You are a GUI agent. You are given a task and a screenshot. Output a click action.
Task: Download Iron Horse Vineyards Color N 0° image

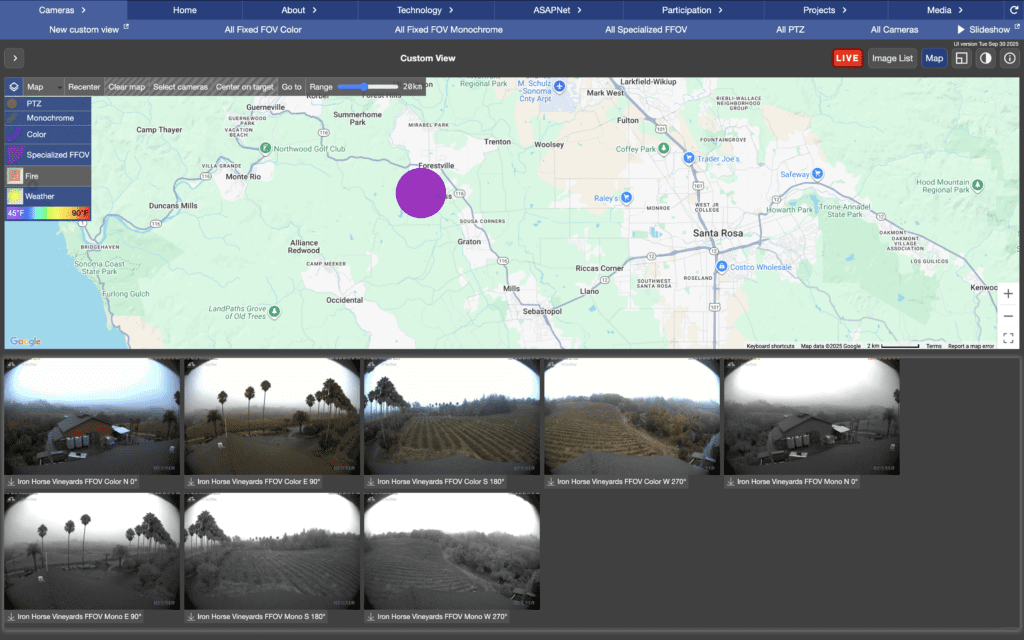tap(10, 482)
